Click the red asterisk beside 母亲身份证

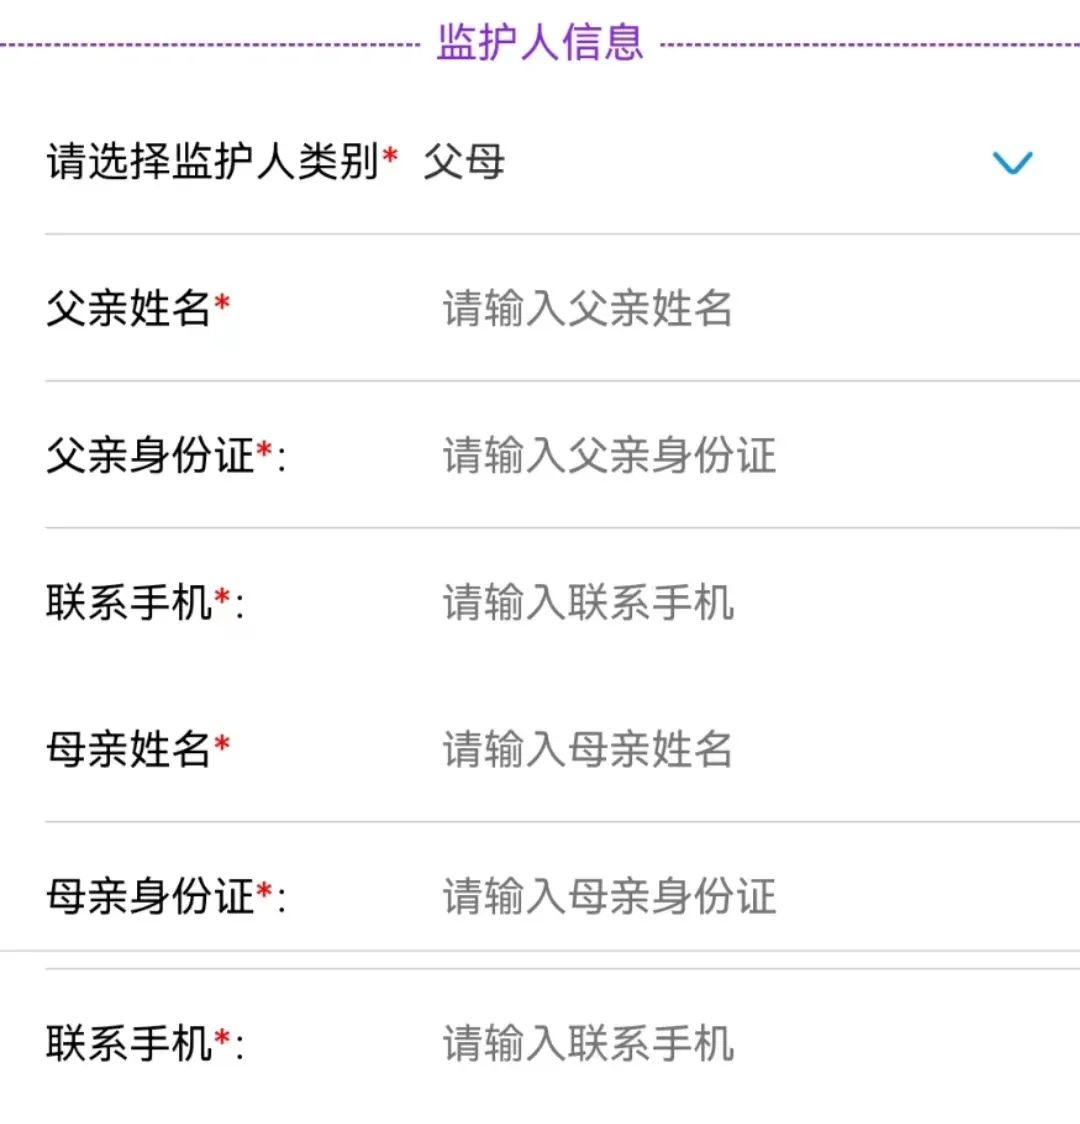click(264, 891)
